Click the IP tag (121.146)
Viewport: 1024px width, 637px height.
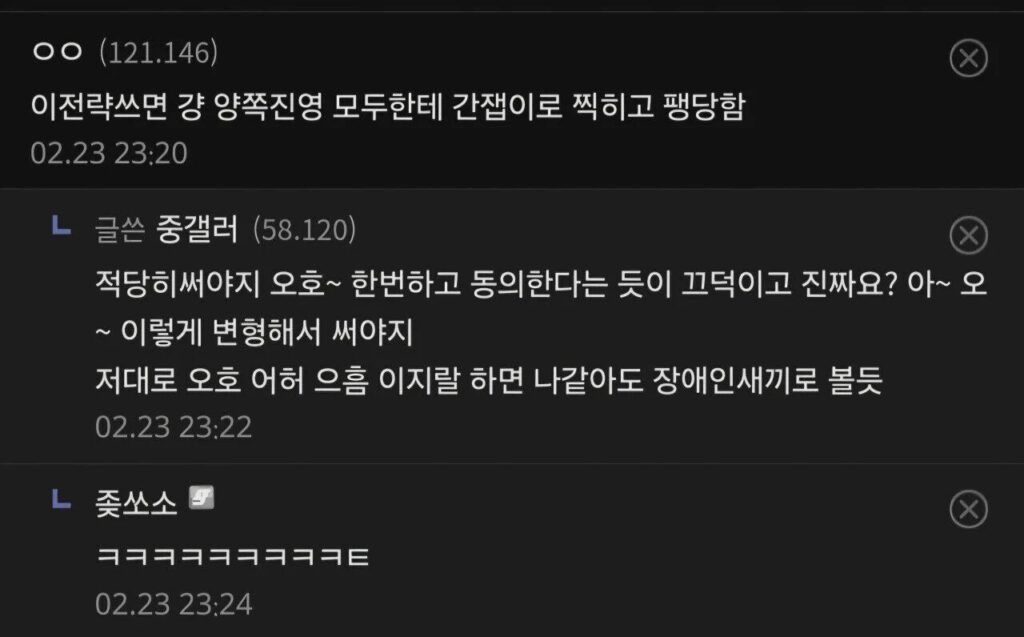tap(159, 52)
